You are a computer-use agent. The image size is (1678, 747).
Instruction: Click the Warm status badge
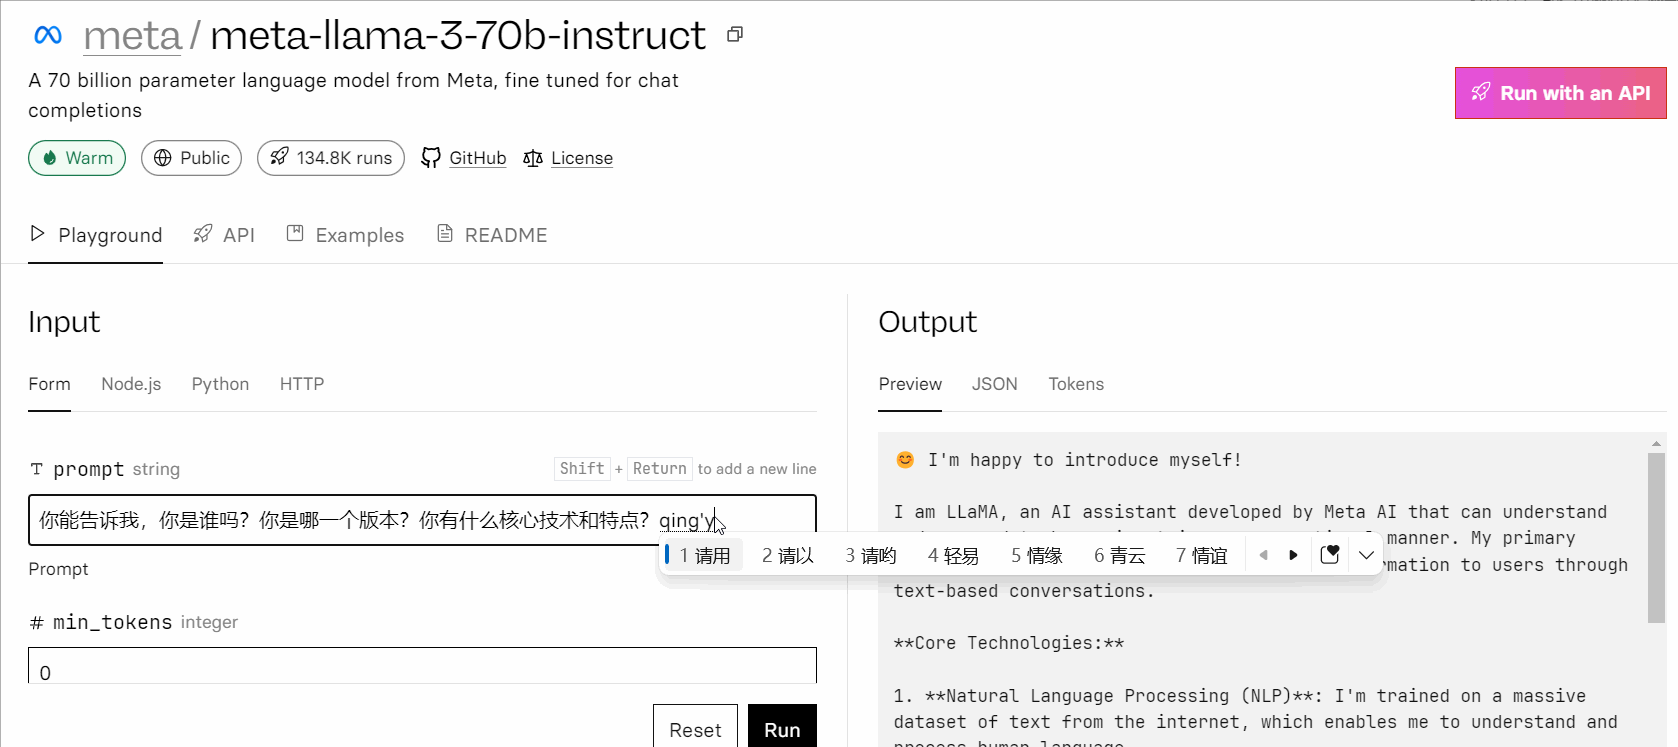click(77, 158)
